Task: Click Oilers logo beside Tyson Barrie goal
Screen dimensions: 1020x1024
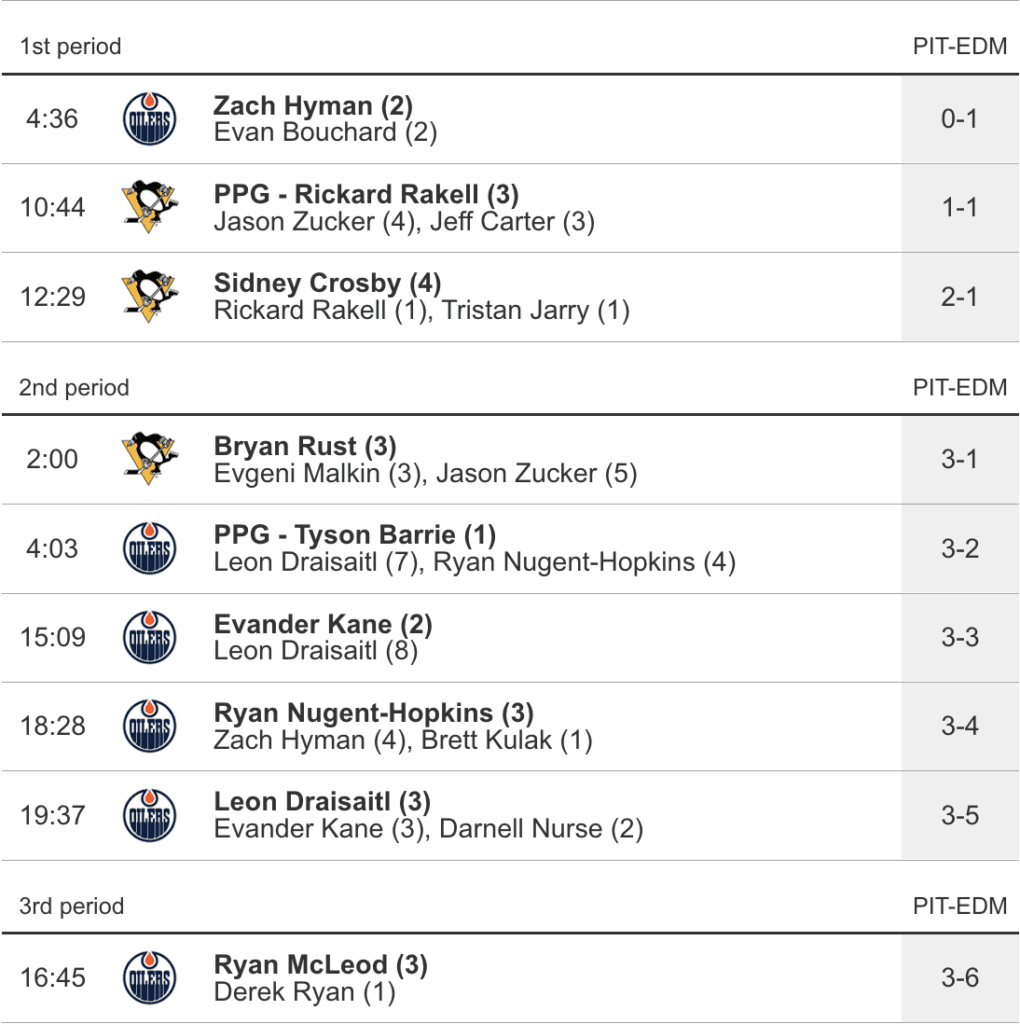Action: coord(149,549)
